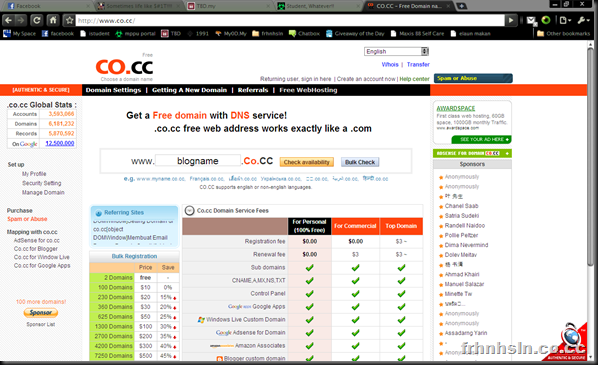Open the English language dropdown

click(x=396, y=51)
